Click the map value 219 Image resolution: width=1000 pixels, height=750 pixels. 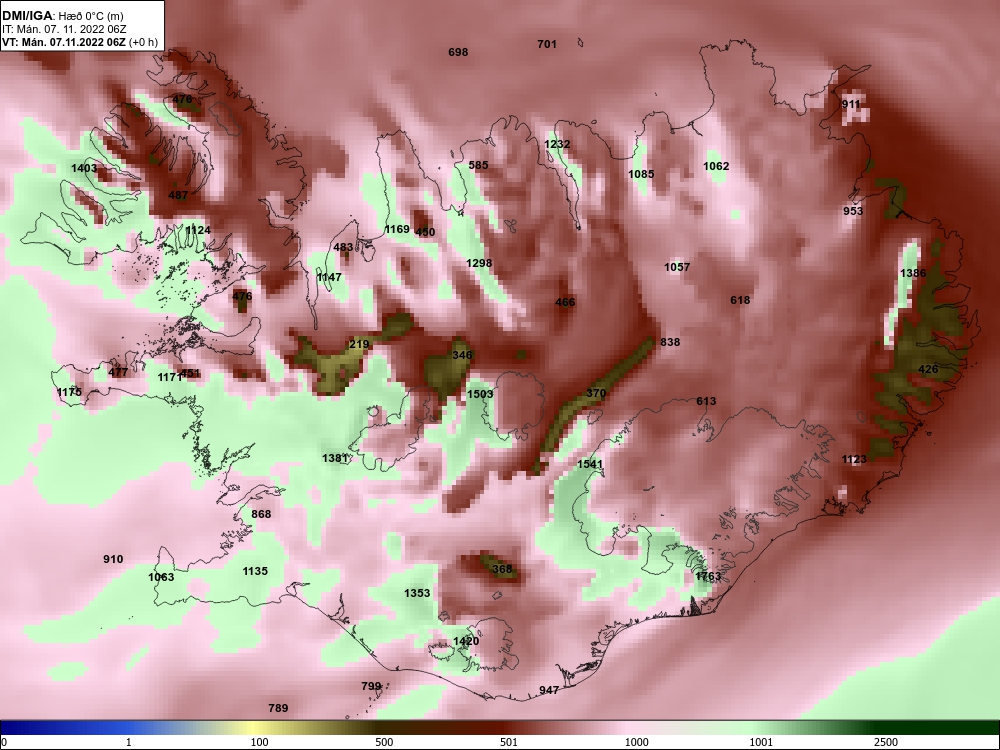point(359,345)
